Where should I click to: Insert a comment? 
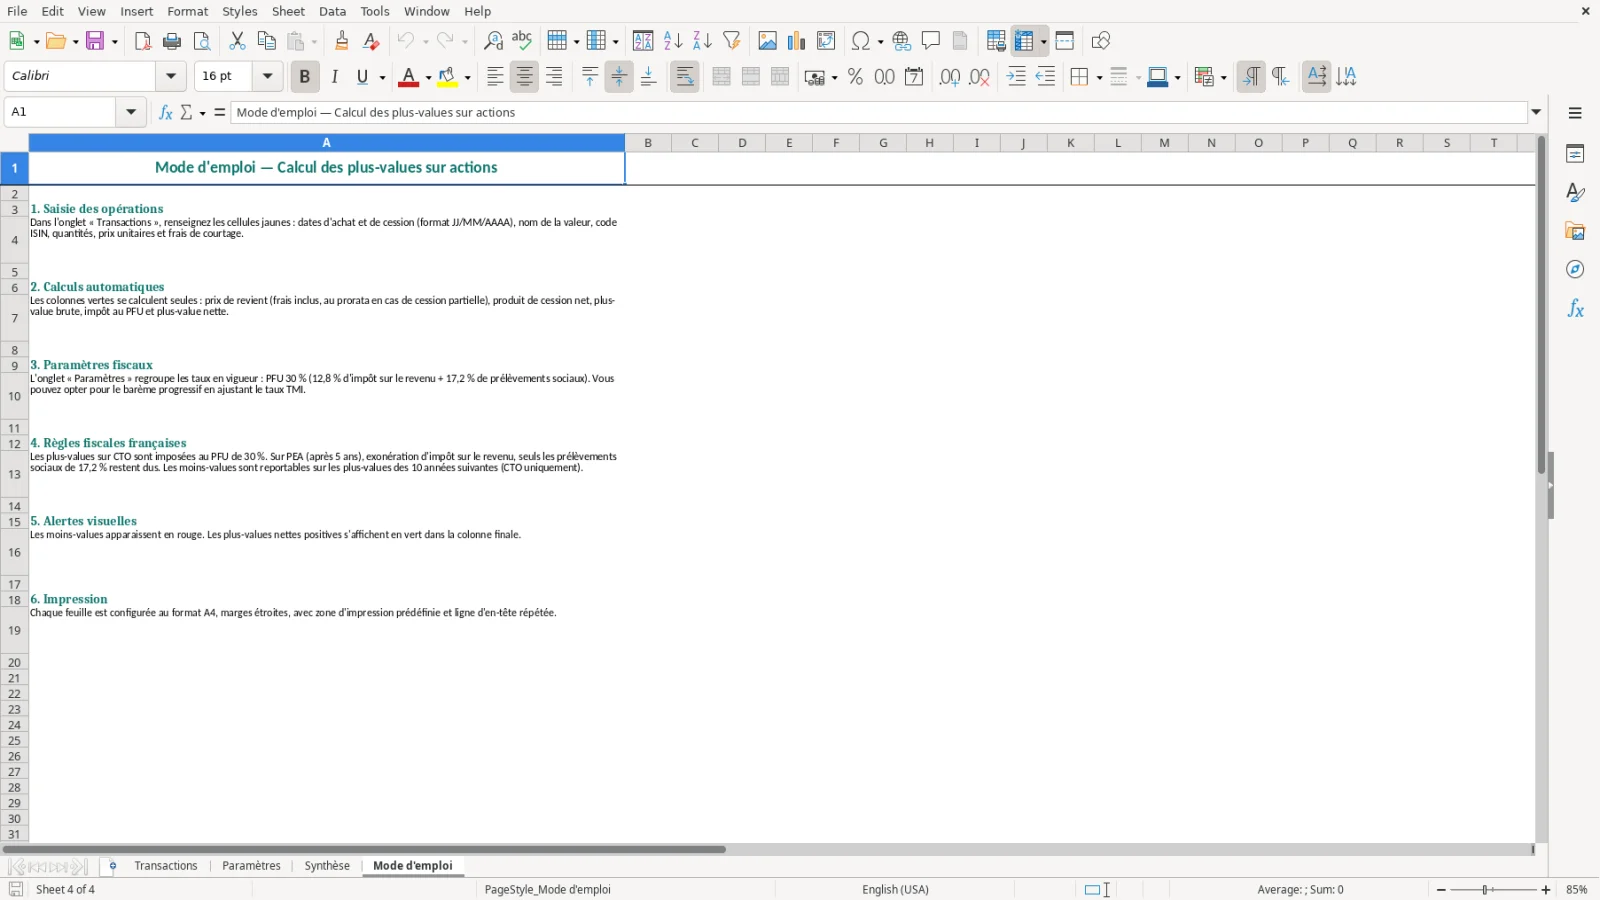[x=931, y=41]
